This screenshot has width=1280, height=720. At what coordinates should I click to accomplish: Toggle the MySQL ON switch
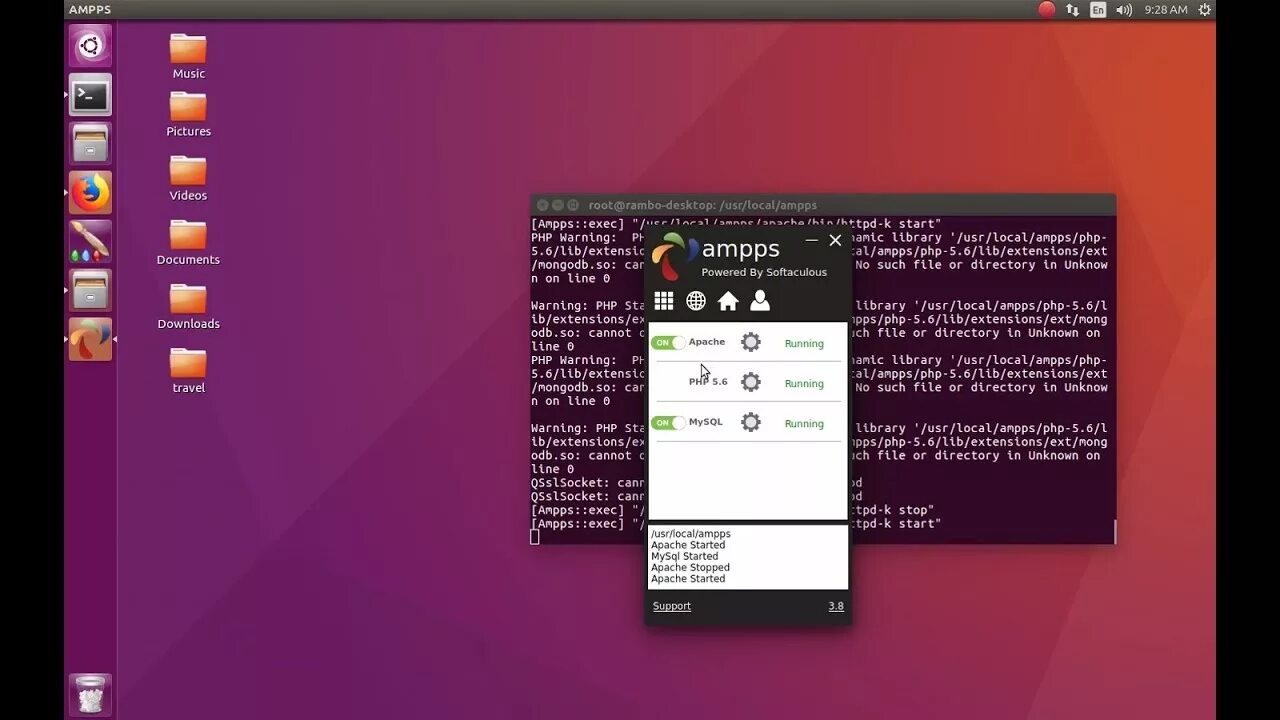pyautogui.click(x=668, y=422)
